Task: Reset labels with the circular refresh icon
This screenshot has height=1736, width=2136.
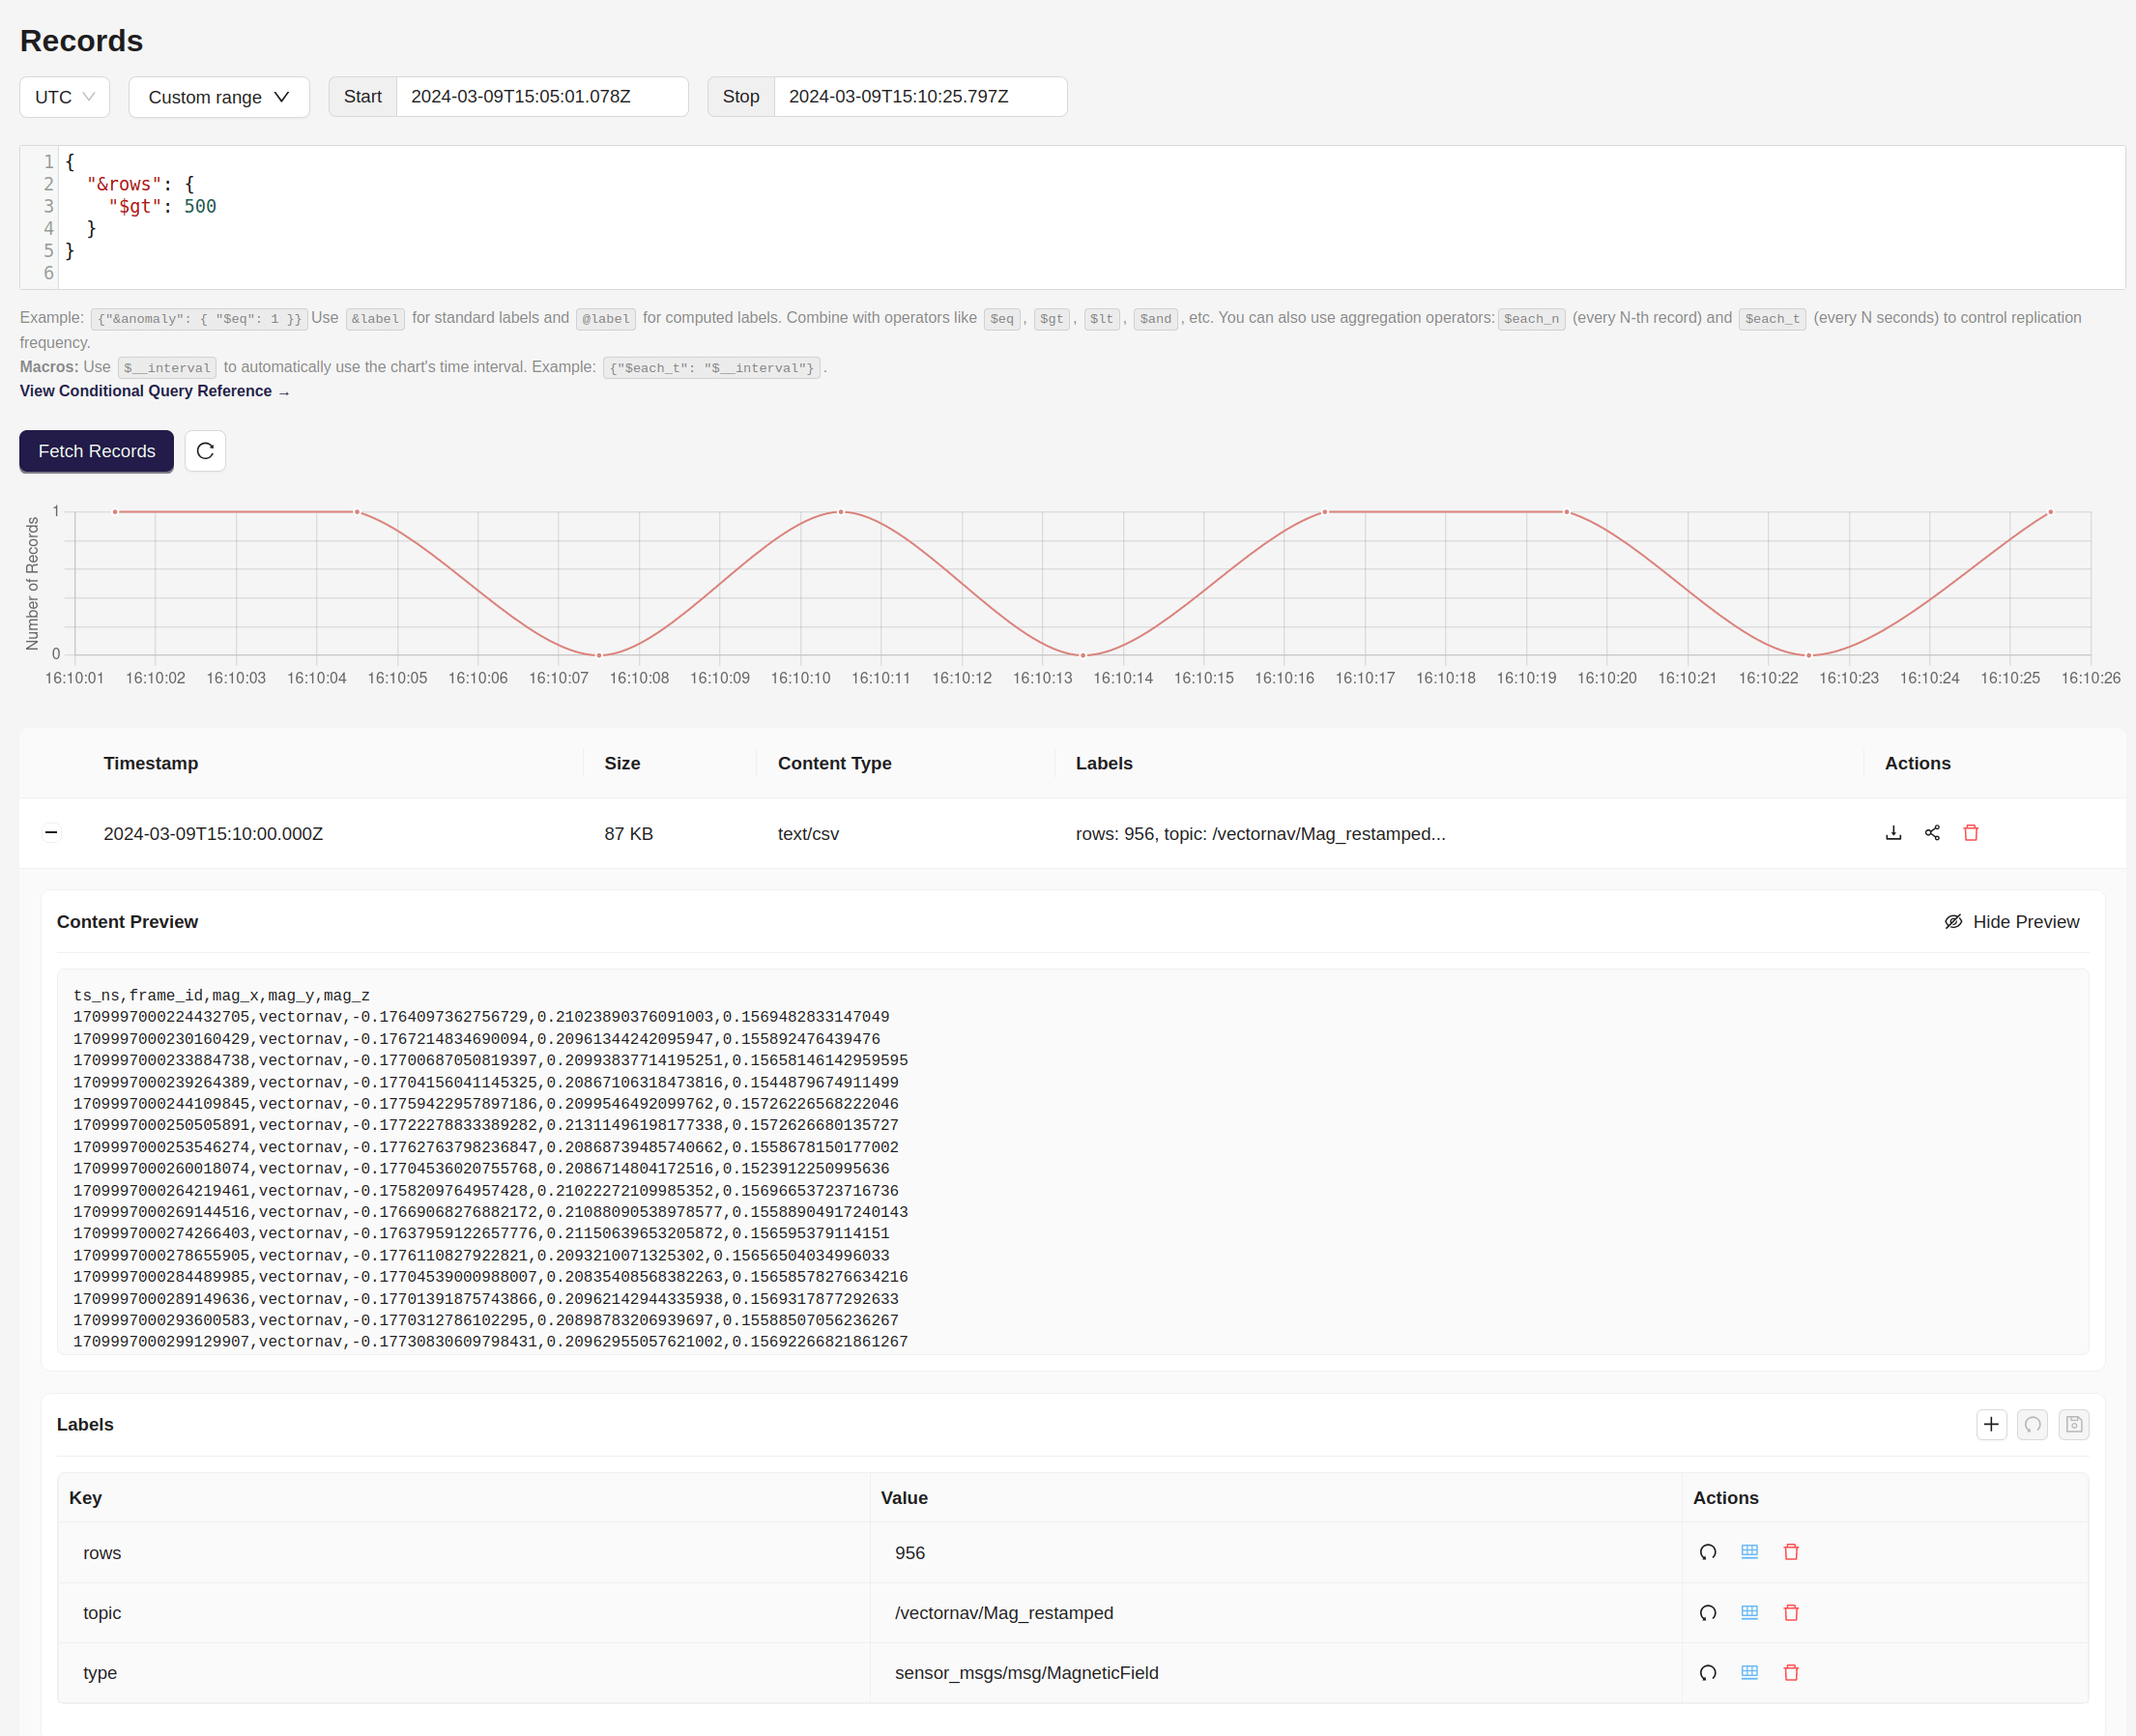Action: pos(2032,1424)
